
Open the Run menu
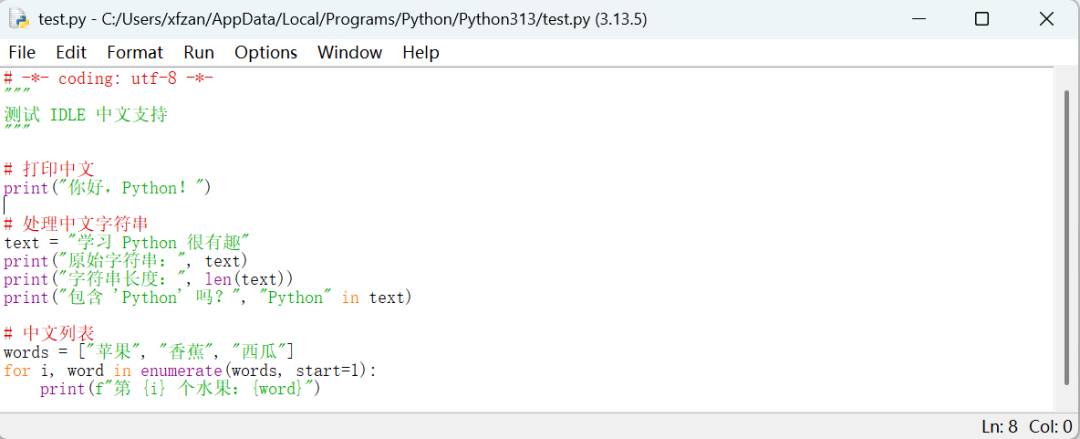[x=198, y=52]
